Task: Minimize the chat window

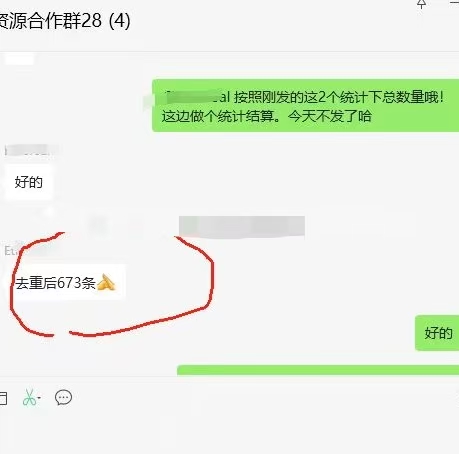Action: (x=455, y=3)
